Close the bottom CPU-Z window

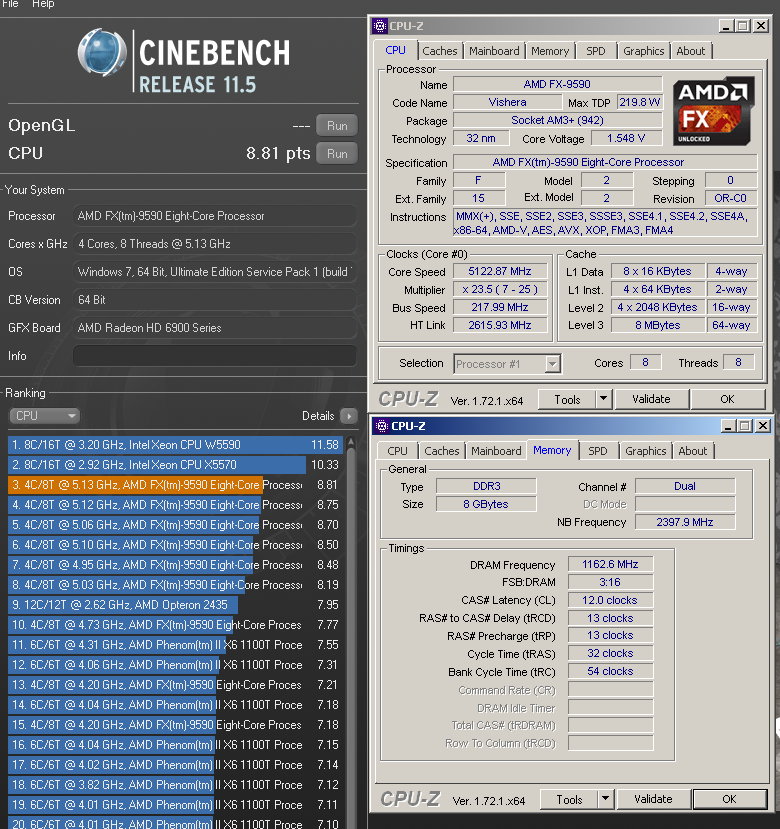pyautogui.click(x=763, y=426)
